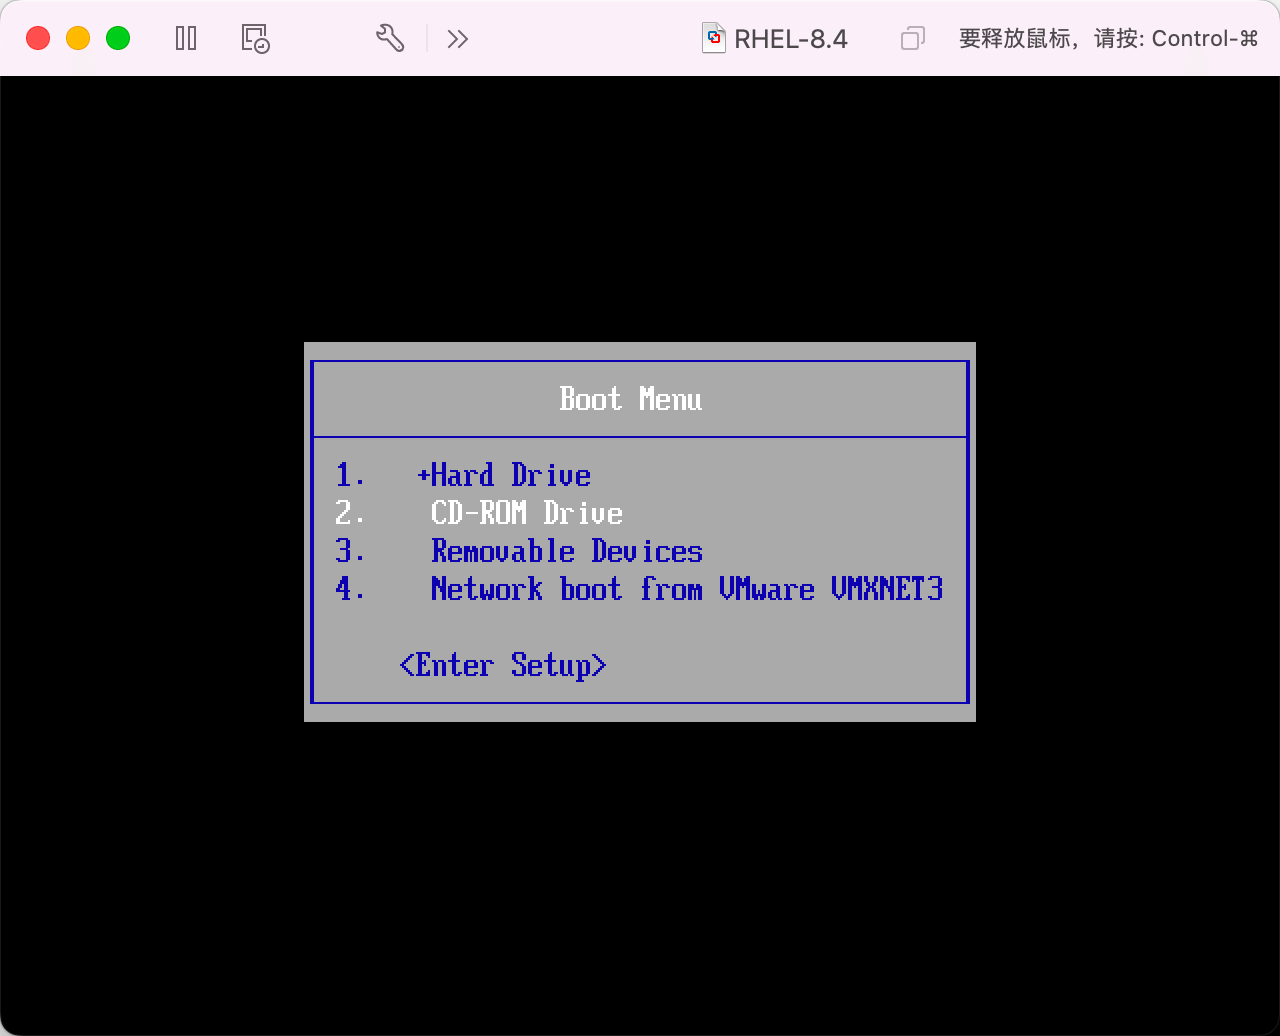
Task: Maximize the window using green button
Action: pos(118,39)
